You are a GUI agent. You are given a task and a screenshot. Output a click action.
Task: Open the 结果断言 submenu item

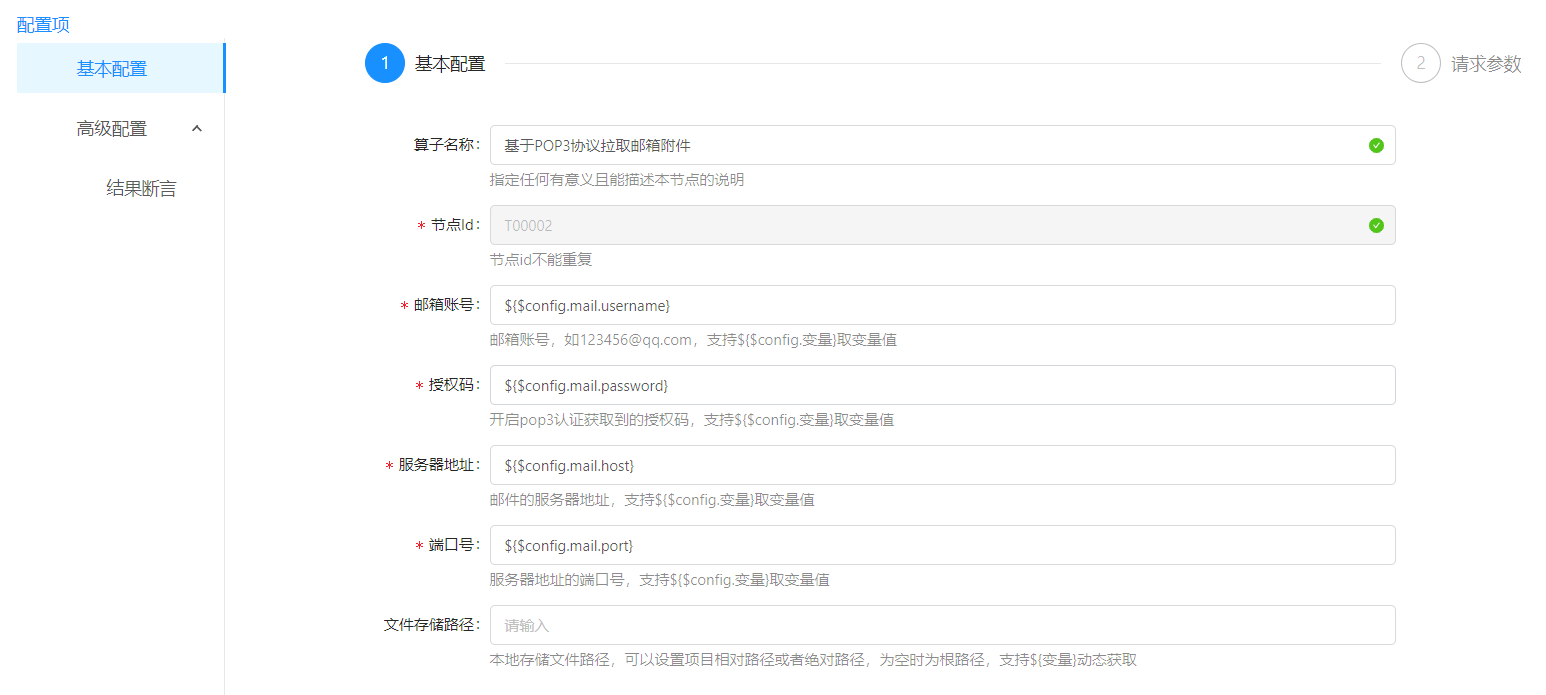coord(141,189)
